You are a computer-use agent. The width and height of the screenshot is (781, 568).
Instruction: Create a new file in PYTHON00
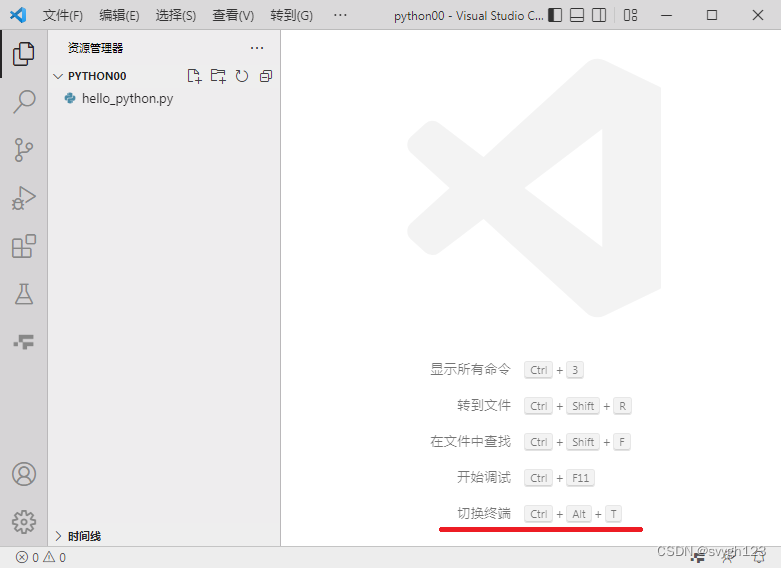[x=194, y=76]
